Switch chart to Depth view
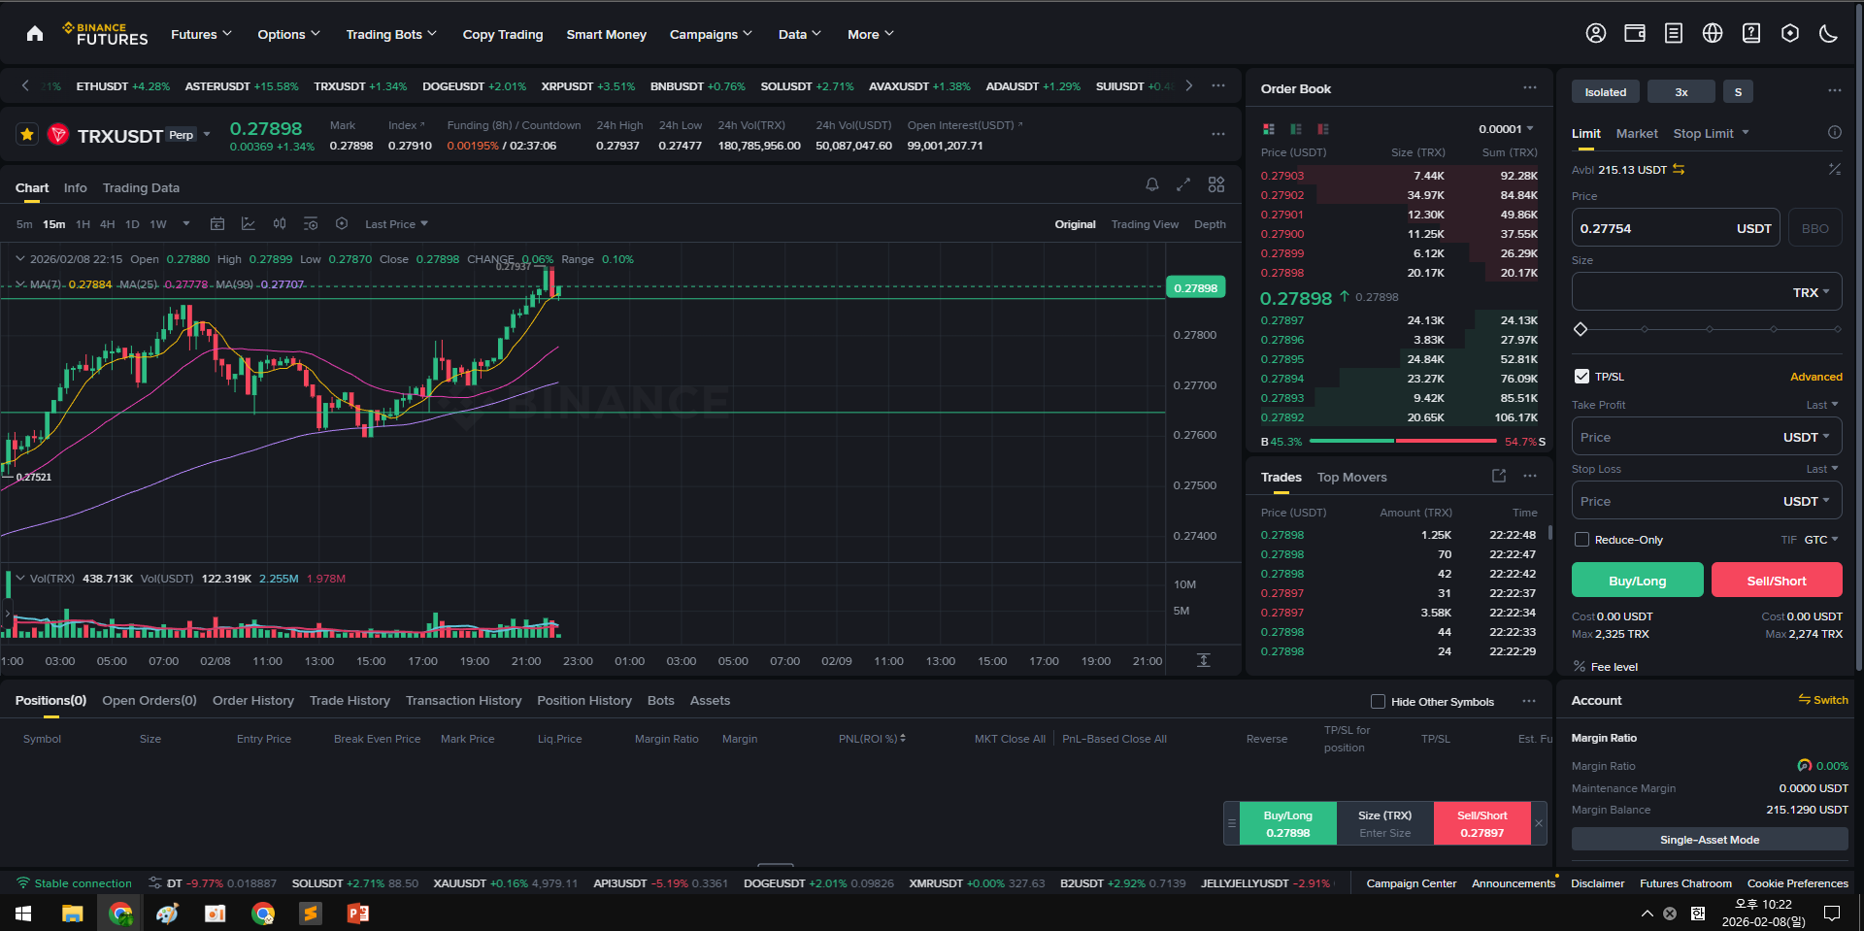Image resolution: width=1864 pixels, height=931 pixels. coord(1210,224)
